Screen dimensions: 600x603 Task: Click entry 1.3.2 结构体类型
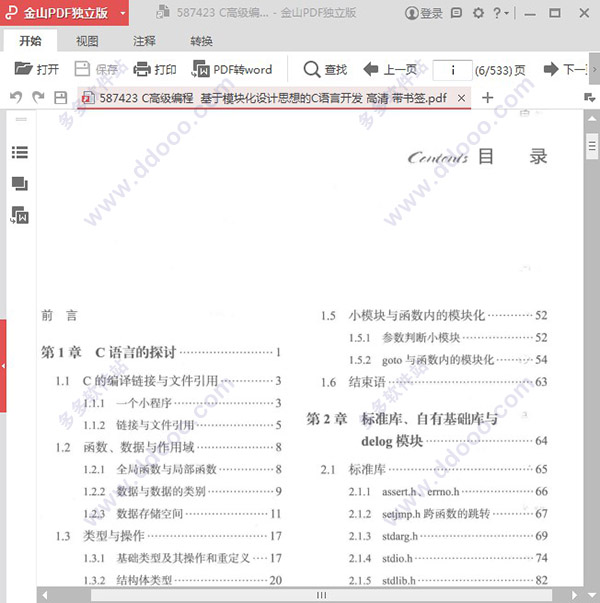pos(182,580)
